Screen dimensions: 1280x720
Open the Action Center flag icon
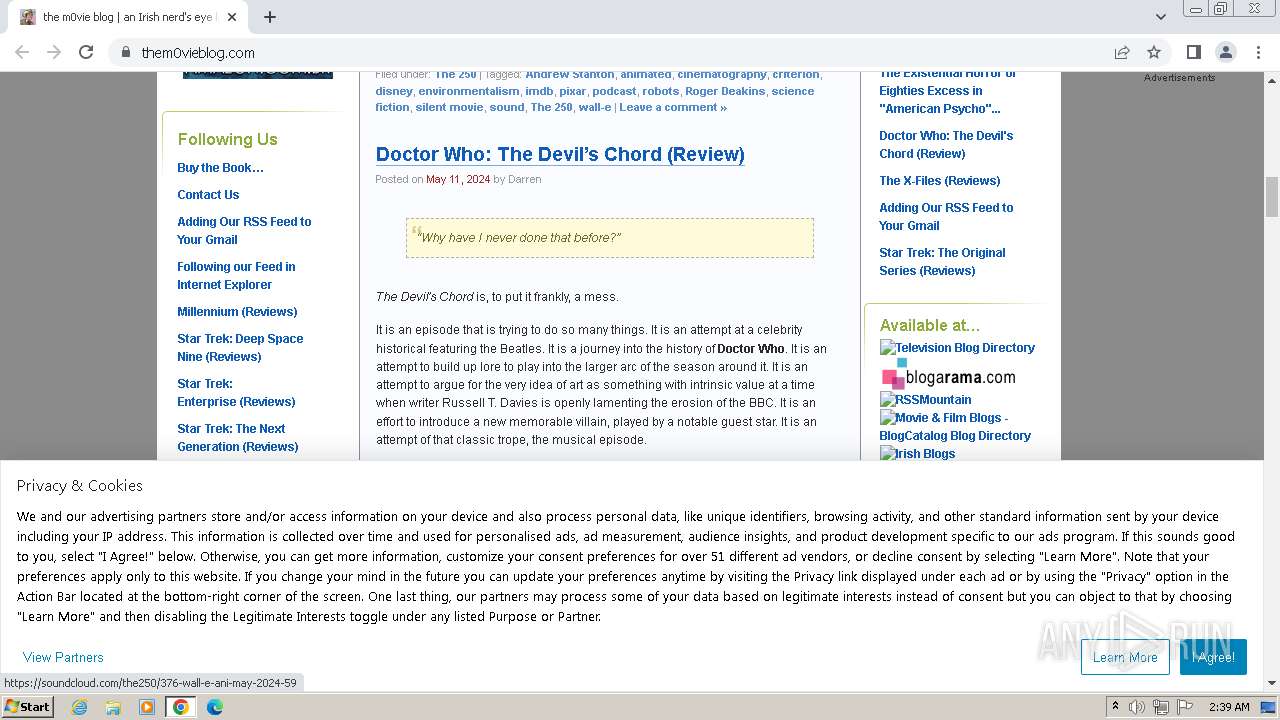point(1185,707)
